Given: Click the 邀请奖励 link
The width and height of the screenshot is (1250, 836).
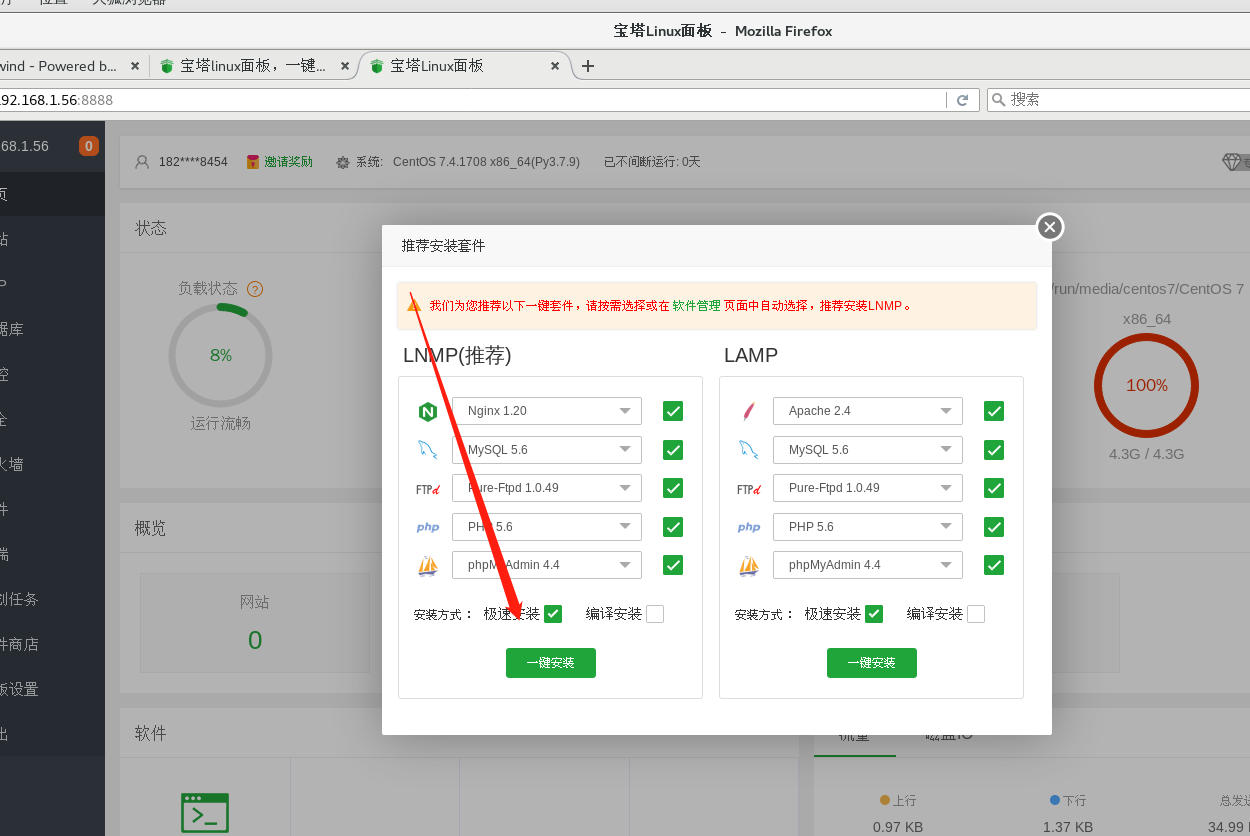Looking at the screenshot, I should point(288,162).
